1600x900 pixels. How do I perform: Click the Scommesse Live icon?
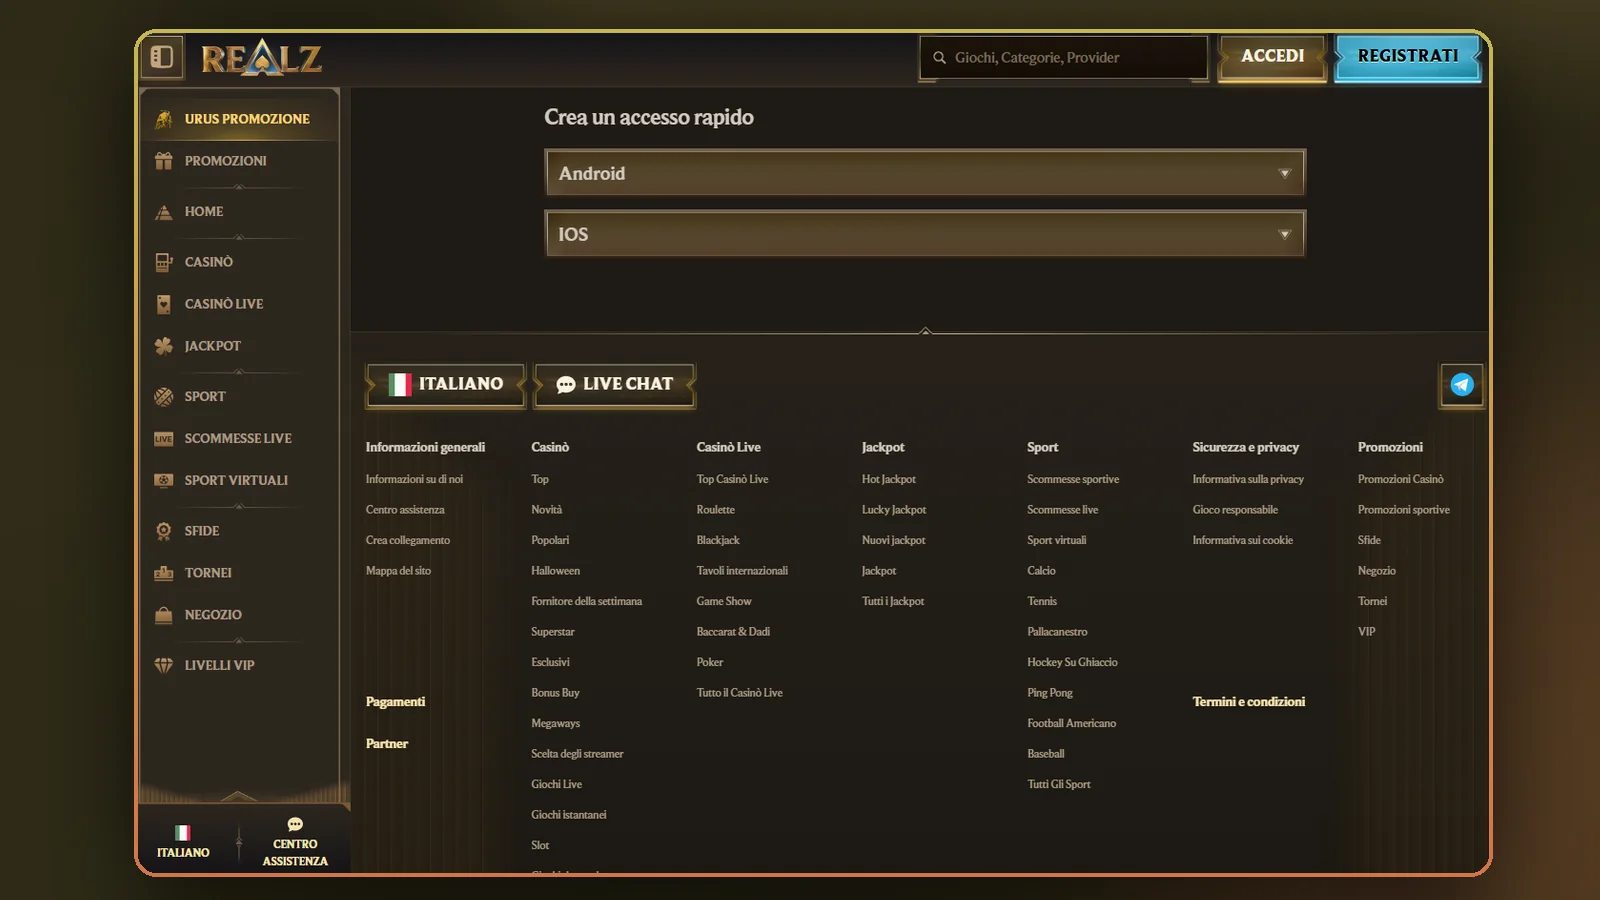click(x=164, y=439)
